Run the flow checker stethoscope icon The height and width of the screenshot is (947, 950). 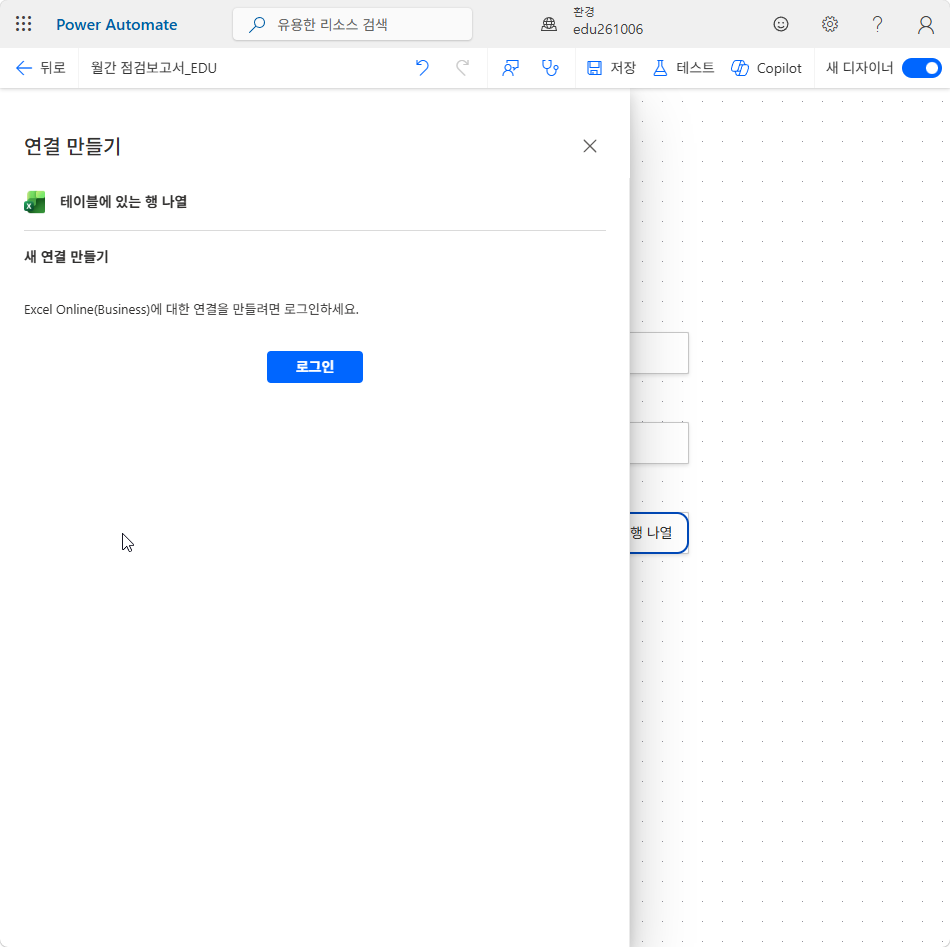point(550,68)
